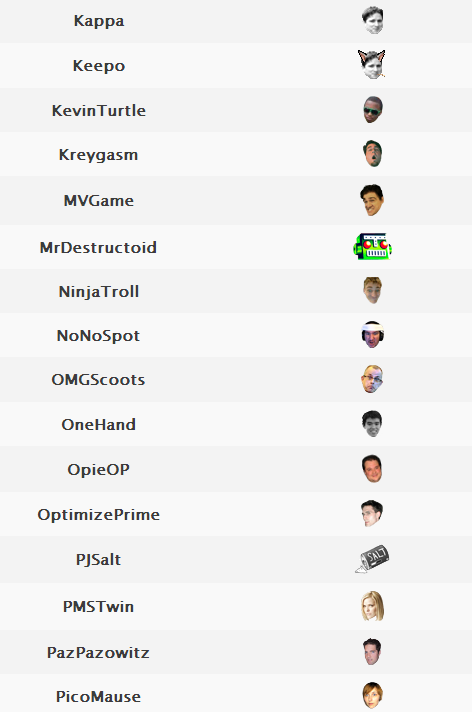The image size is (472, 712).
Task: Choose the Kreygasm emote image
Action: (373, 153)
